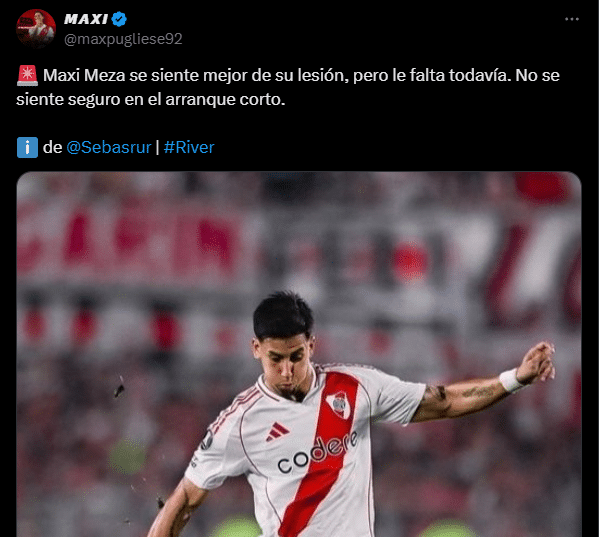Image resolution: width=599 pixels, height=537 pixels.
Task: Click the River Plate crest on the jersey
Action: coord(338,404)
